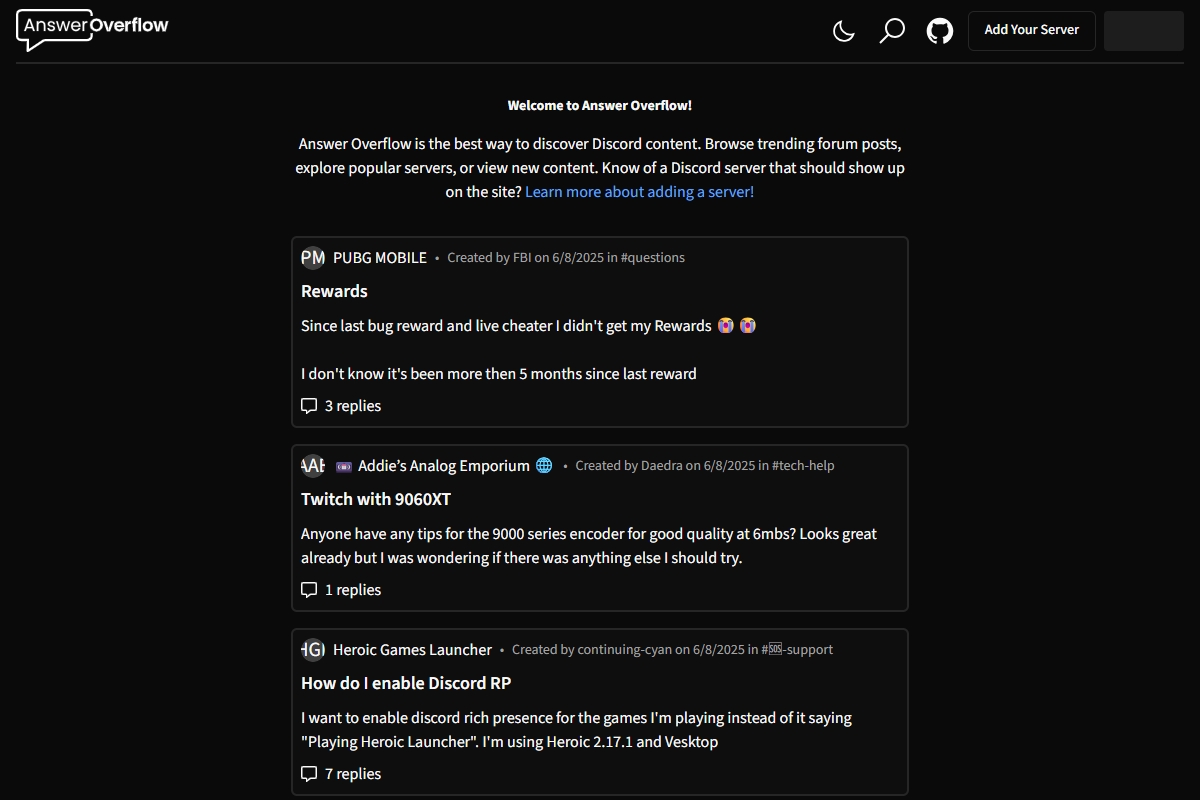
Task: Click the Add Your Server button
Action: tap(1031, 30)
